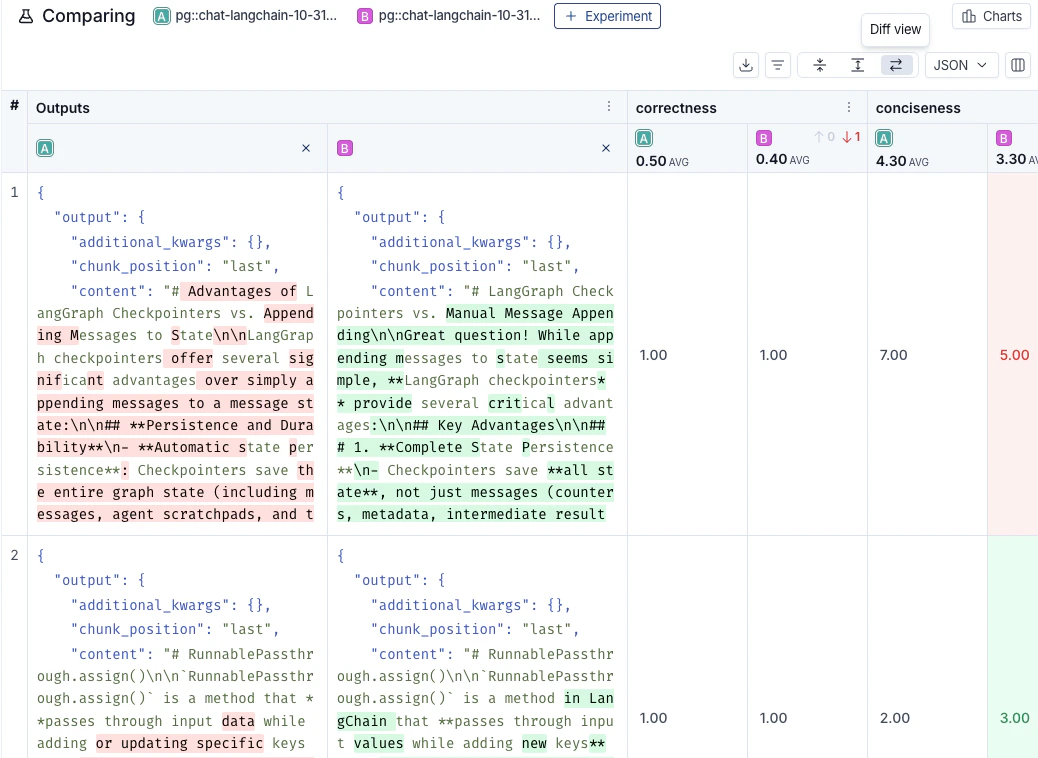Toggle the Diff view button
The image size is (1038, 758).
tap(895, 65)
